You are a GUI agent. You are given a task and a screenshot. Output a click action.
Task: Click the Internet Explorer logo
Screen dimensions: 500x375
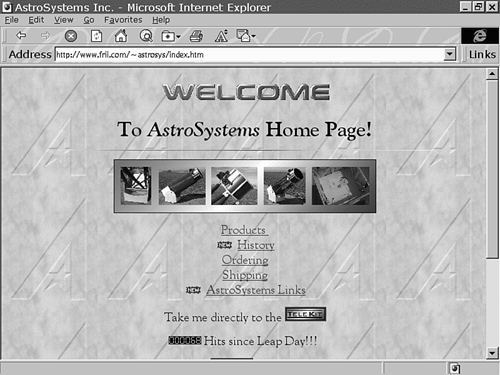pyautogui.click(x=480, y=36)
